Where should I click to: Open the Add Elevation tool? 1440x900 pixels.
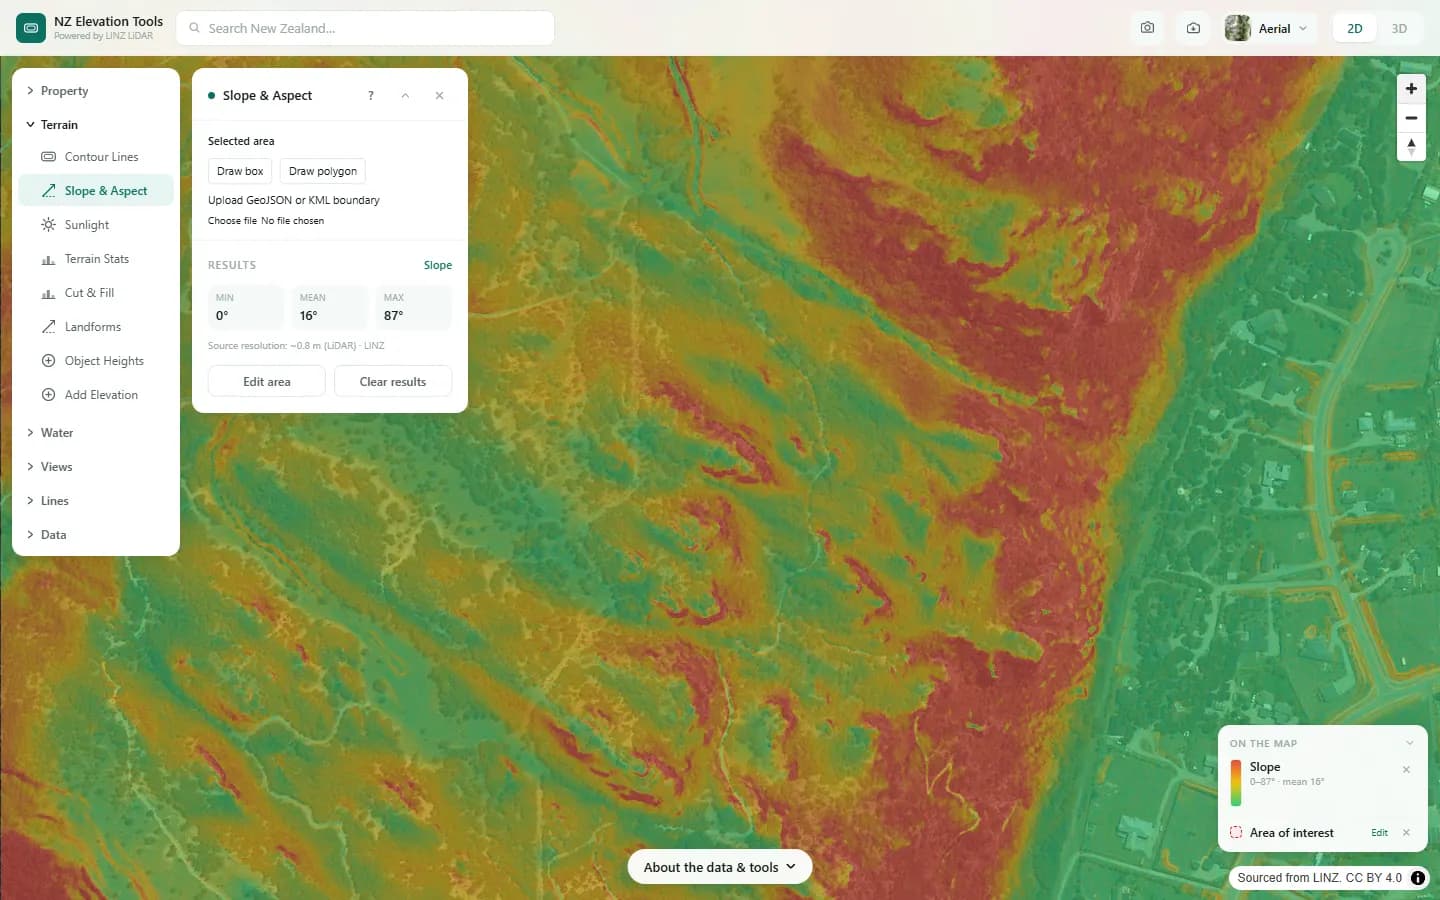pyautogui.click(x=96, y=395)
